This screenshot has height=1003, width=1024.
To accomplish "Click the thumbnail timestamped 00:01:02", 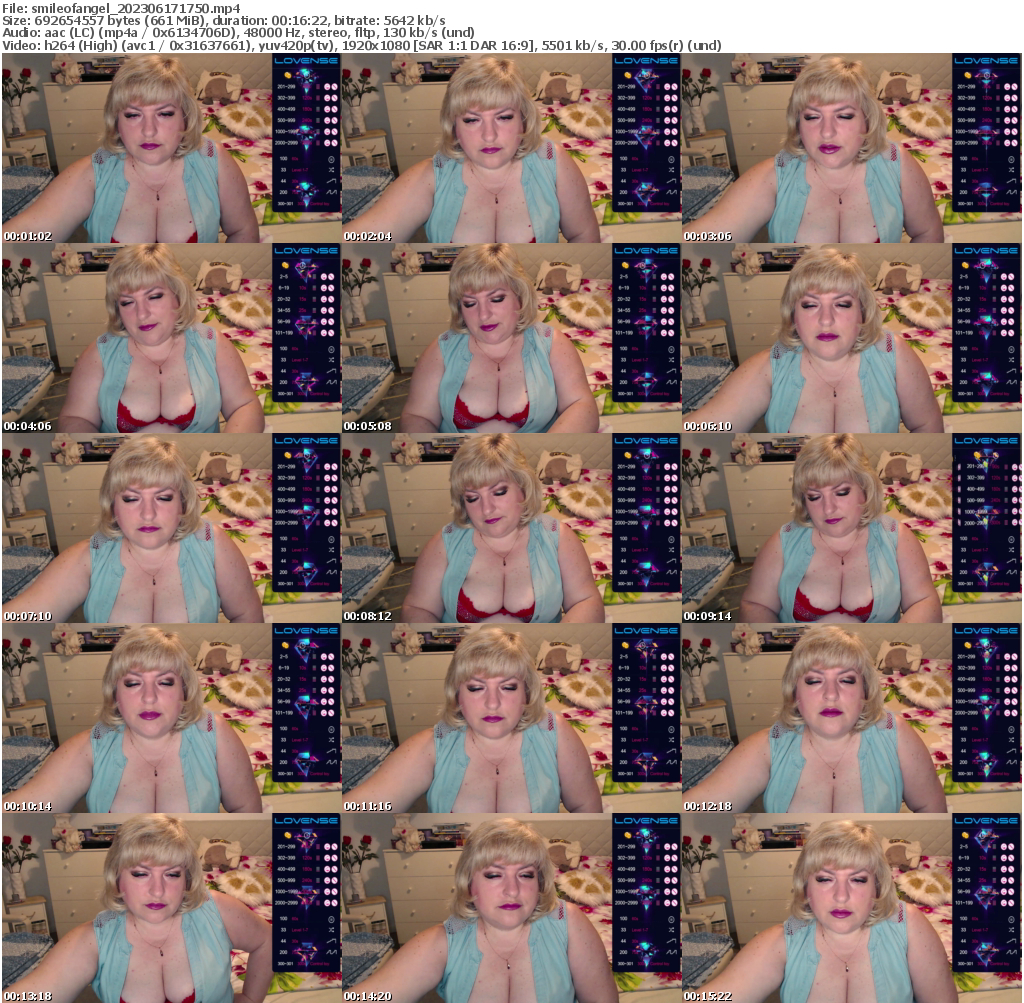I will [171, 148].
